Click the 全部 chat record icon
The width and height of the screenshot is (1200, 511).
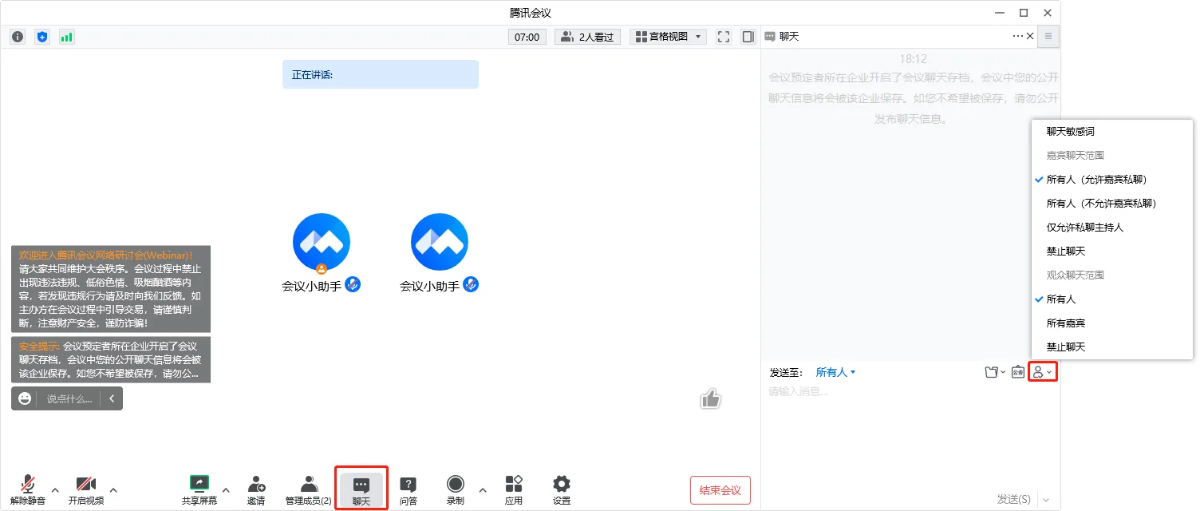pyautogui.click(x=1018, y=372)
